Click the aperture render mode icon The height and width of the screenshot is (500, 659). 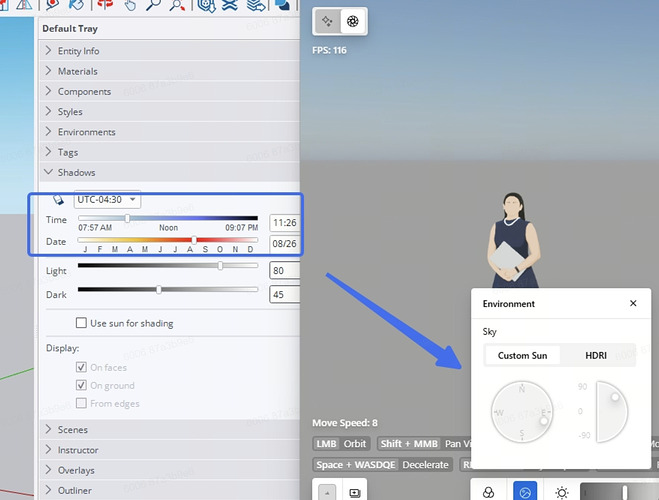click(353, 21)
